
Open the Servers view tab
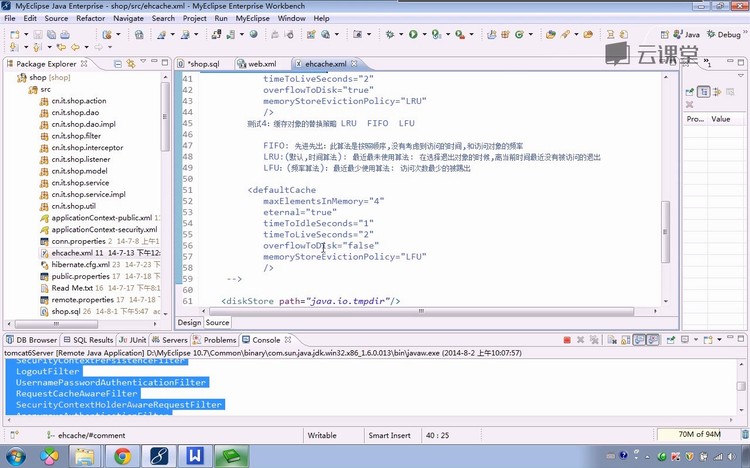(x=170, y=340)
